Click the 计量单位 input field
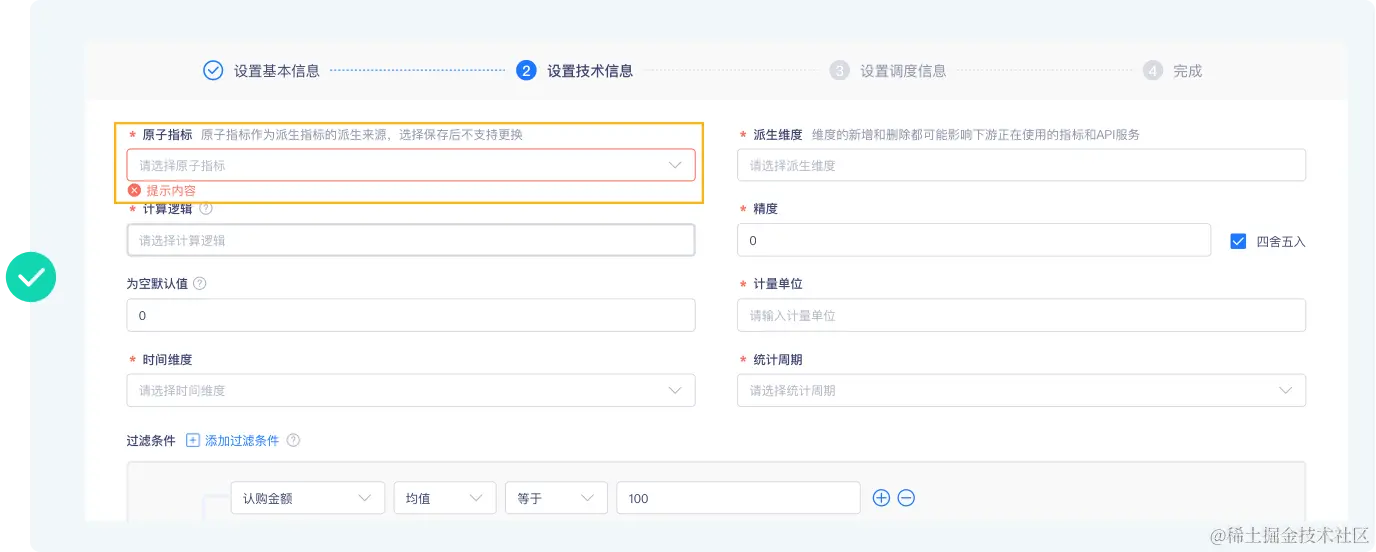This screenshot has height=552, width=1376. pos(1021,315)
